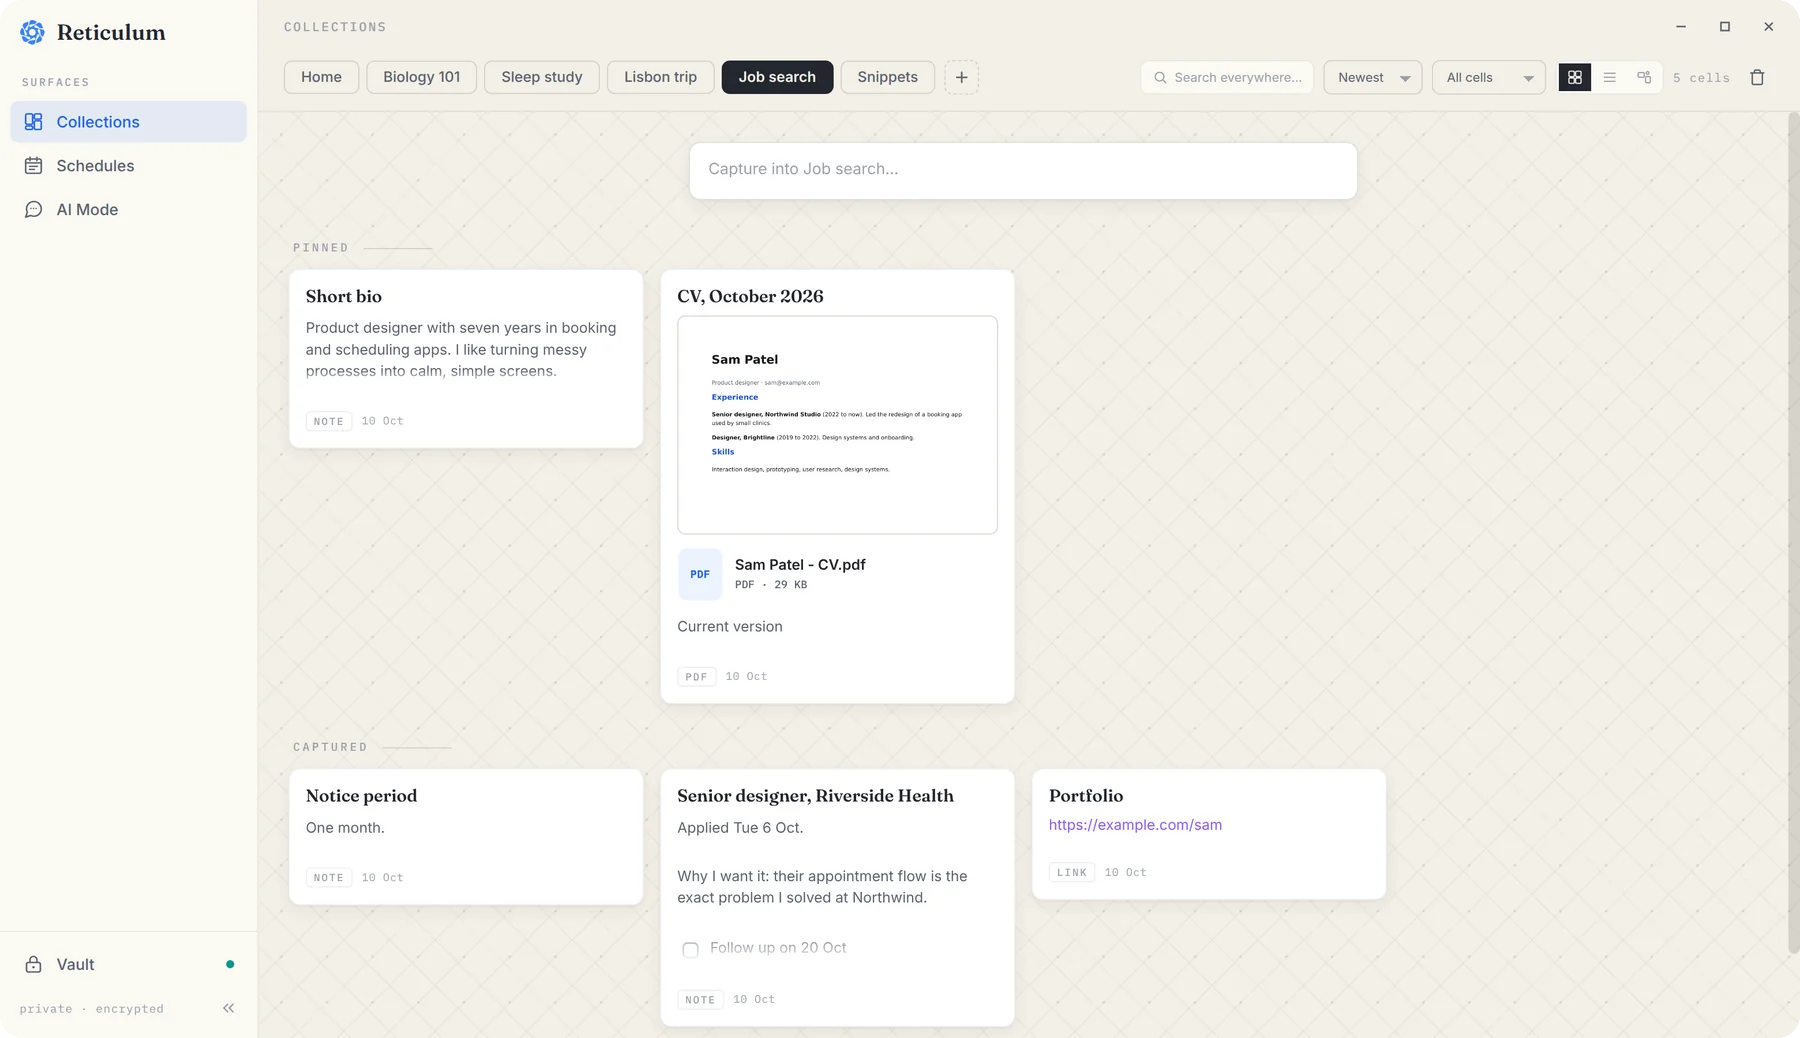Open AI Mode from the sidebar

point(128,210)
